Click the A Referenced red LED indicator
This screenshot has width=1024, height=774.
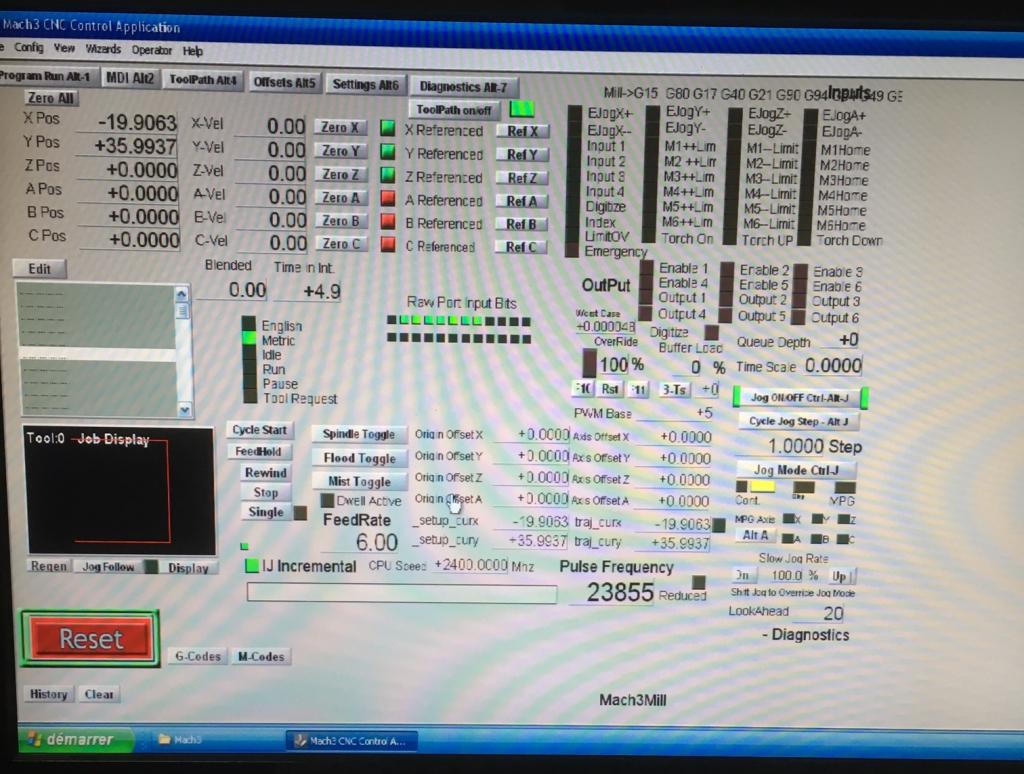point(388,198)
